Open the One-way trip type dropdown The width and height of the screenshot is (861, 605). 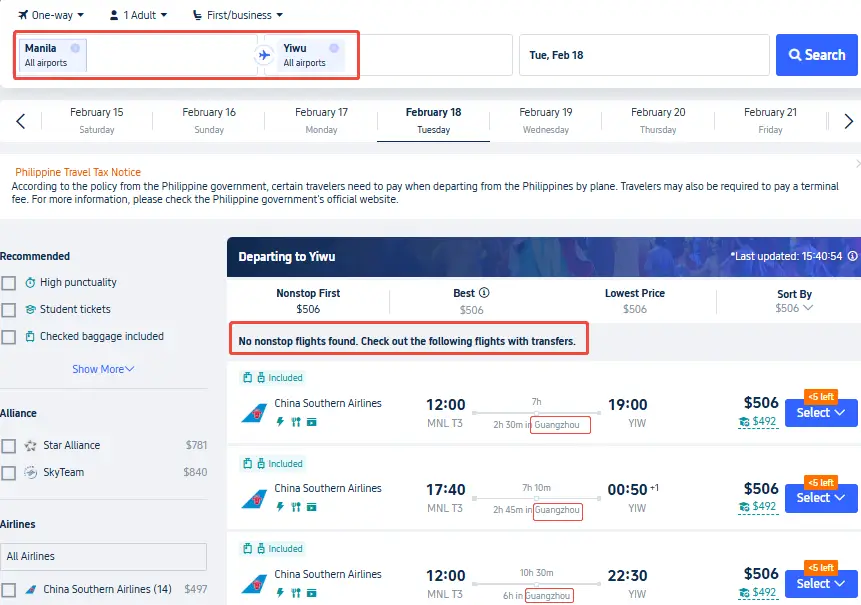tap(51, 15)
